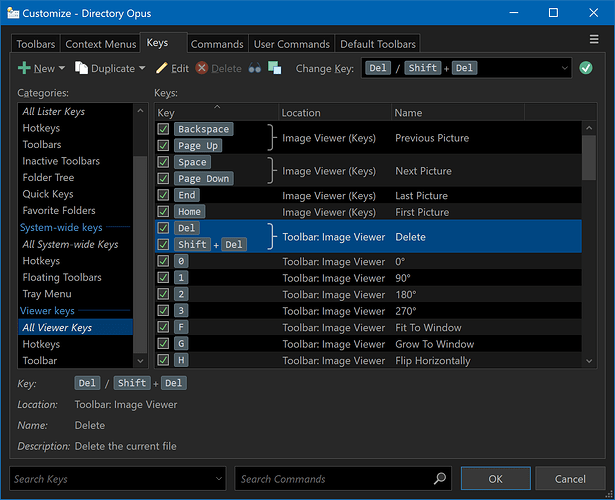Switch to the Commands tab
The height and width of the screenshot is (500, 615).
pyautogui.click(x=217, y=44)
